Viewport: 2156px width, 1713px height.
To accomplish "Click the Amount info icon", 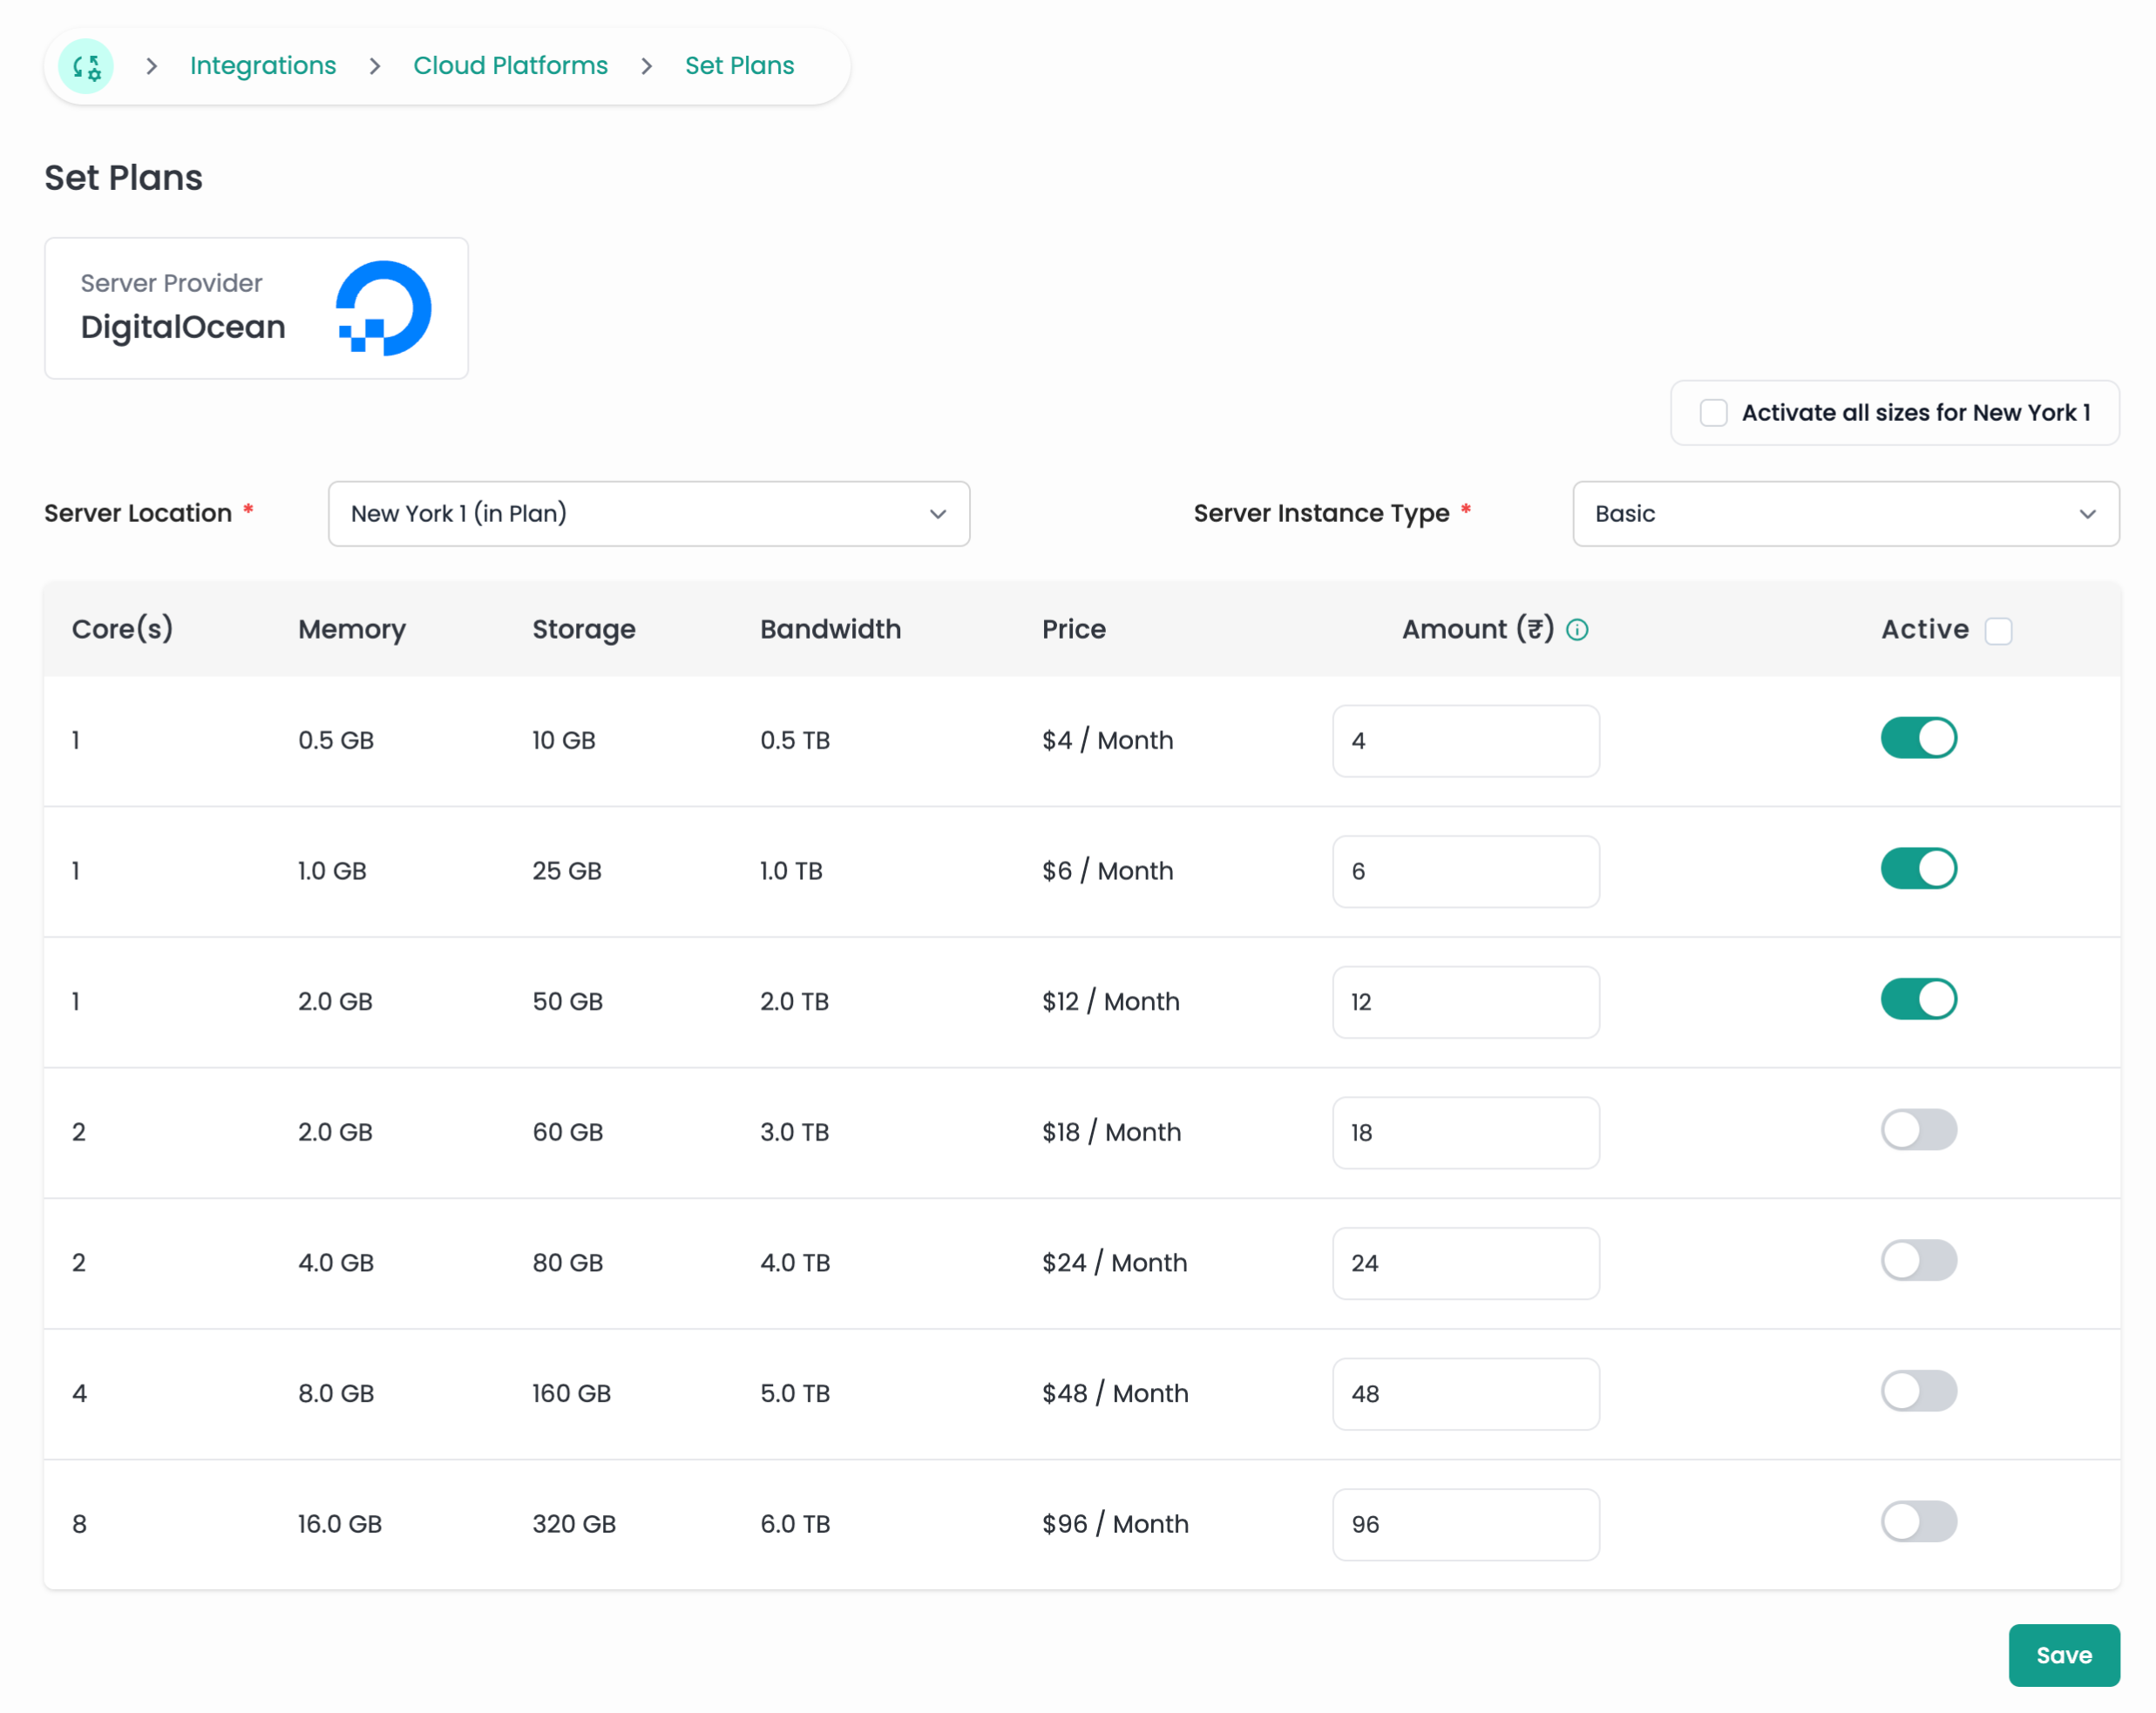I will click(x=1577, y=630).
